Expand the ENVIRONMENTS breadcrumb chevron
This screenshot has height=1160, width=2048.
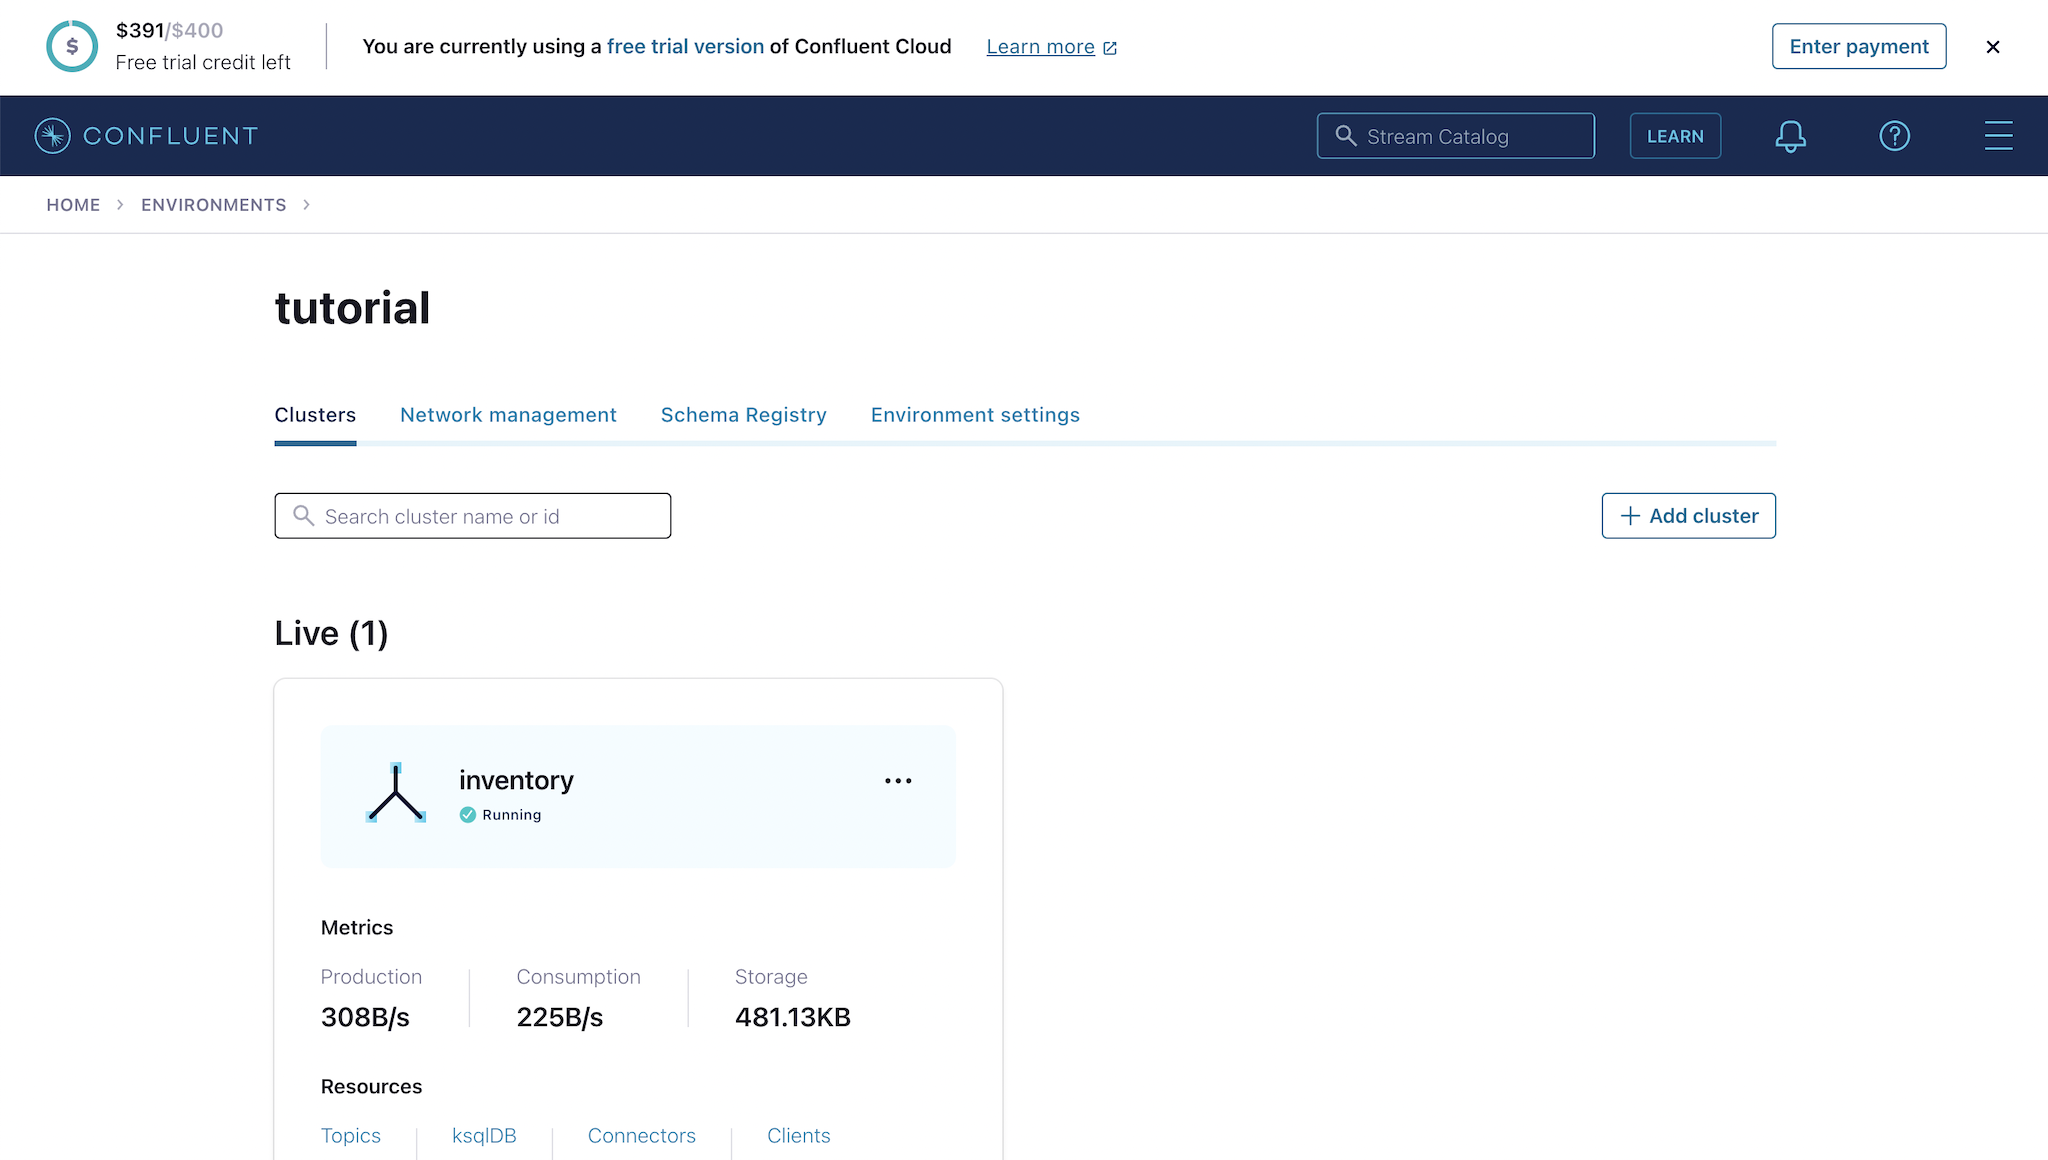pyautogui.click(x=307, y=204)
